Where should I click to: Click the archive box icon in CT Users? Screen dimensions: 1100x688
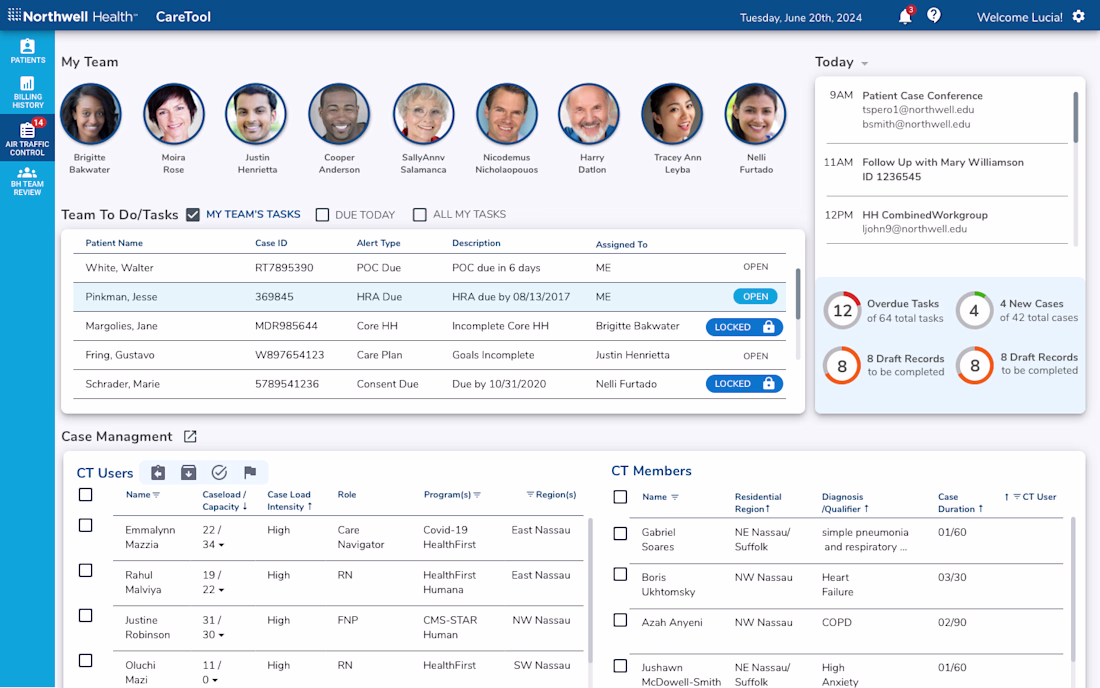click(189, 473)
